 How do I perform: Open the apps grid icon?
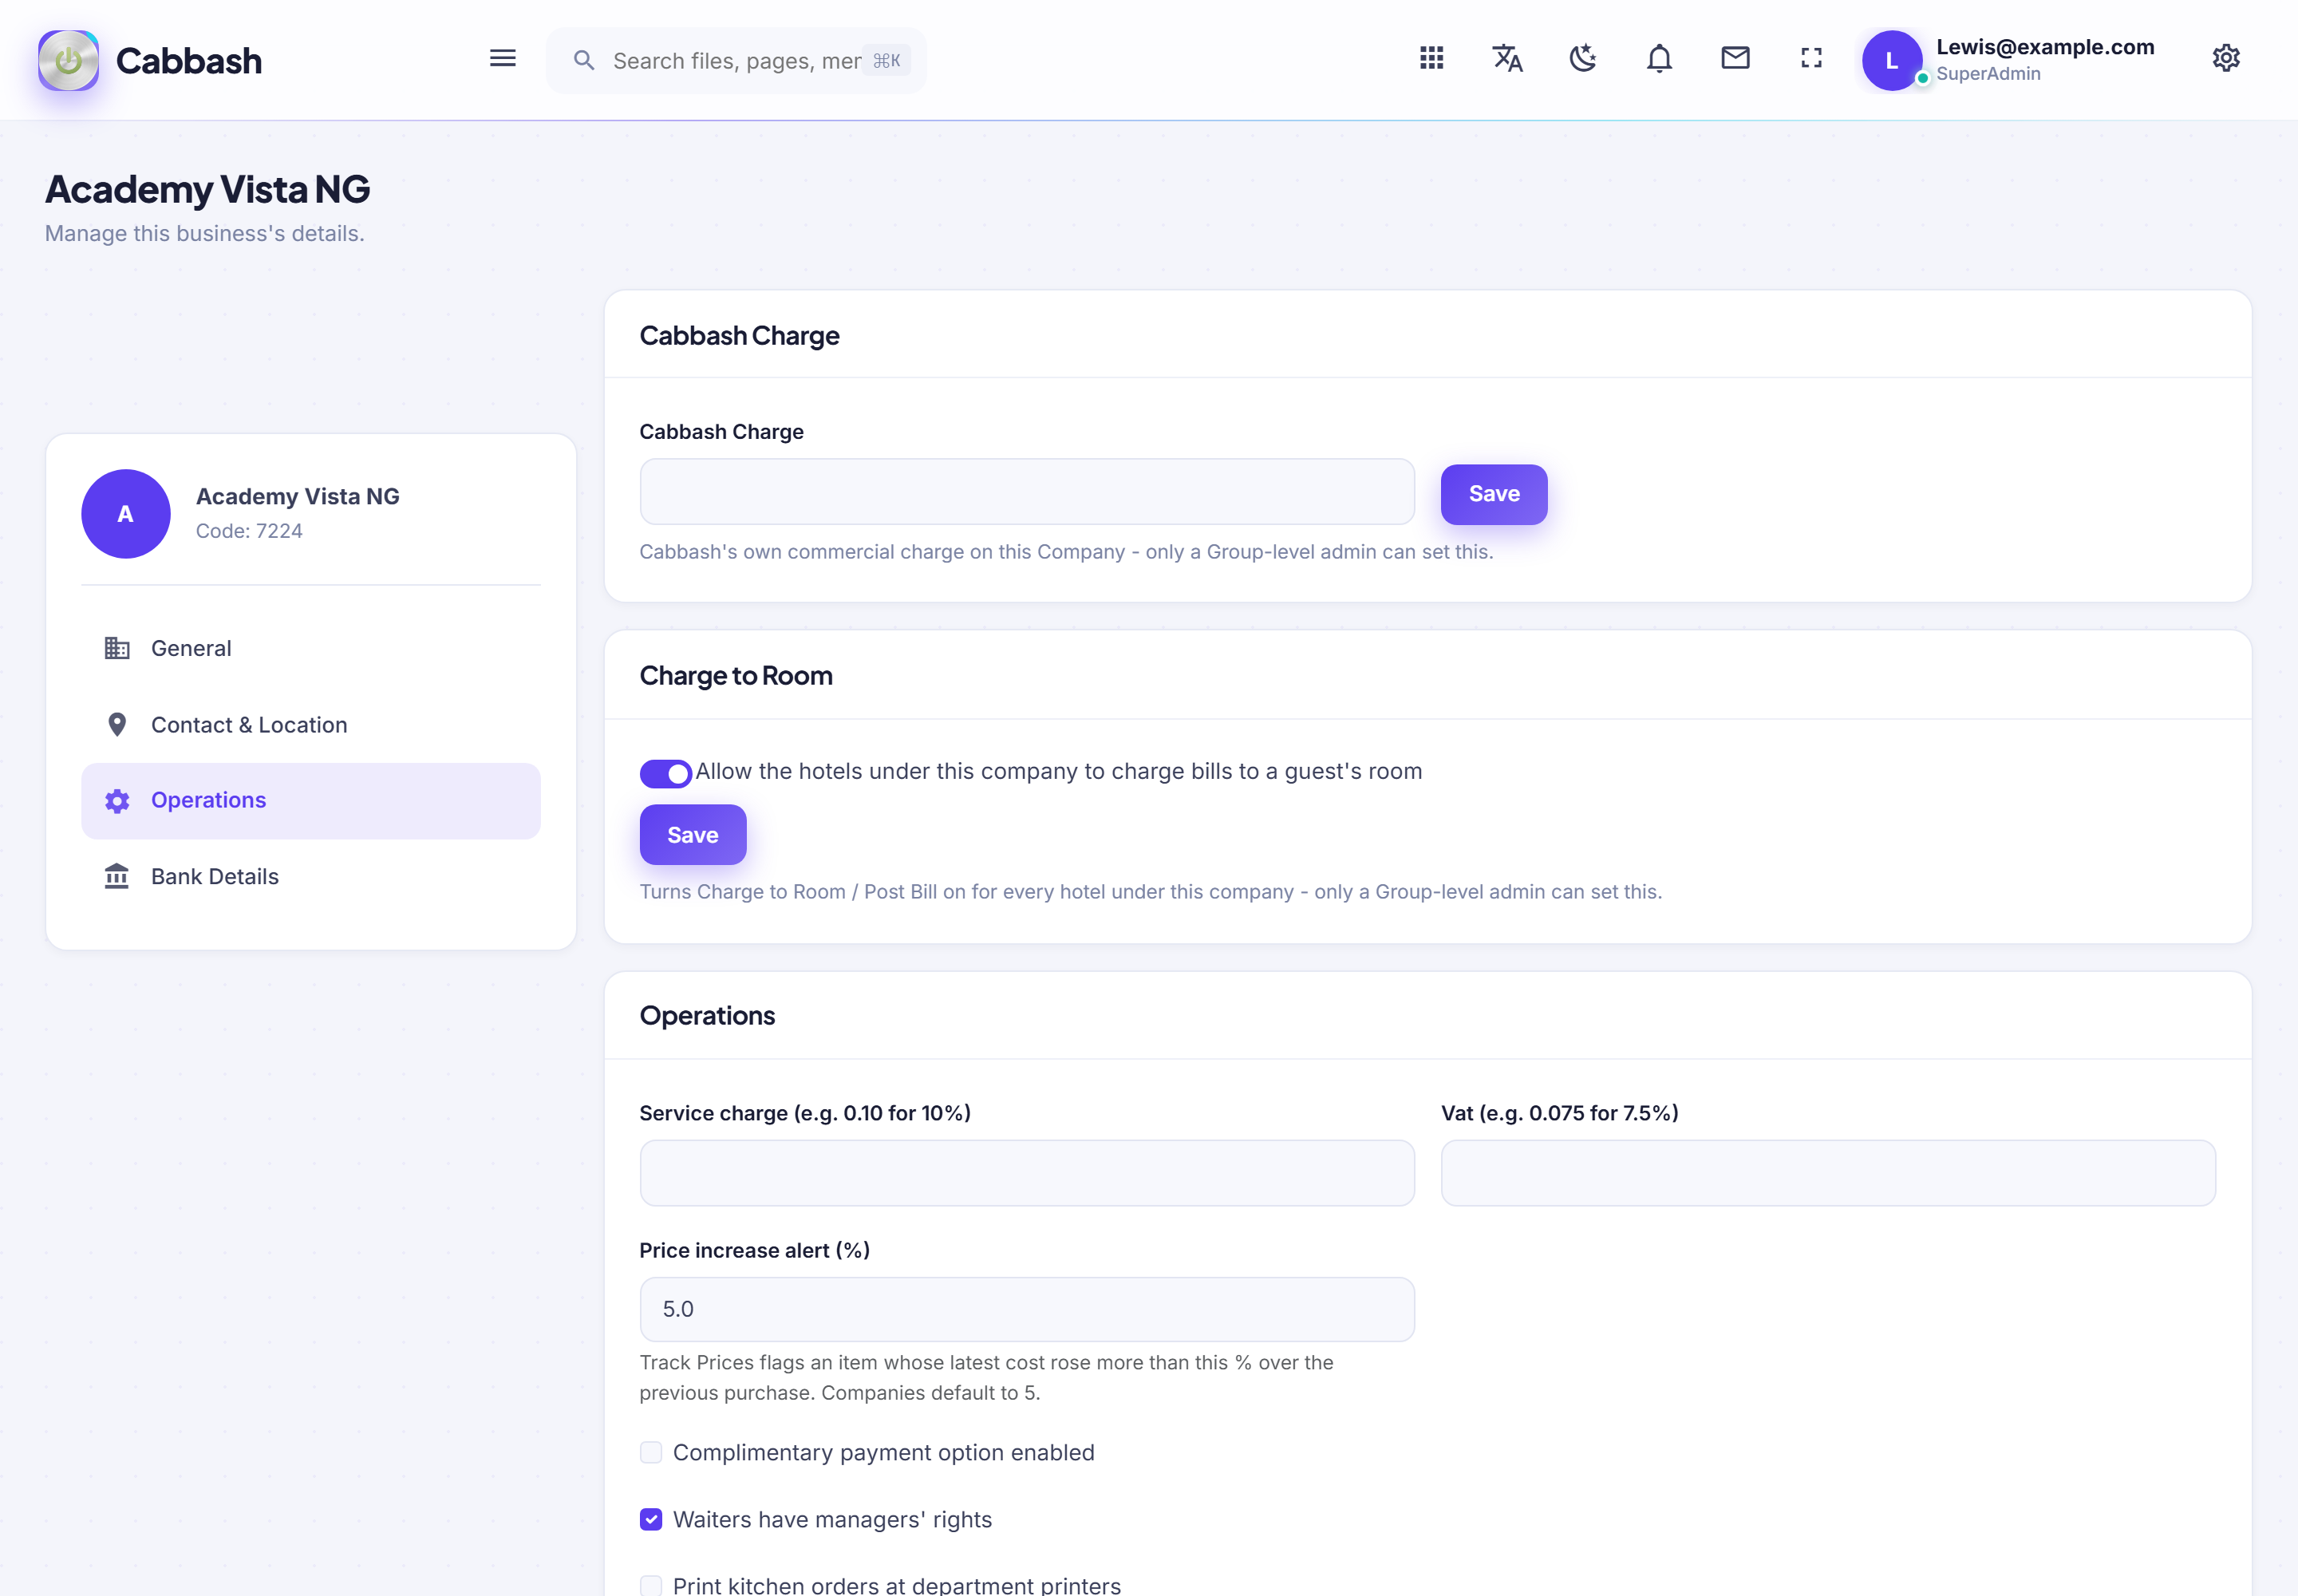[1431, 59]
